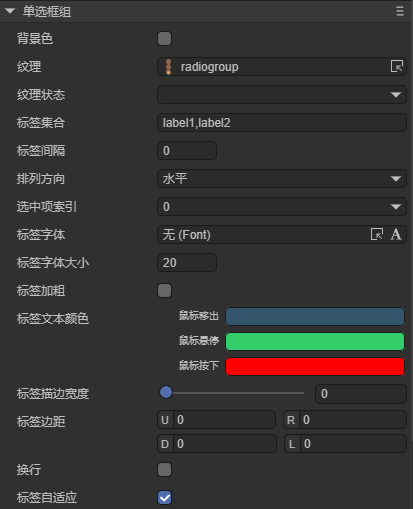The height and width of the screenshot is (509, 413).
Task: Click the 鼠标悬停 green color swatch
Action: [x=315, y=341]
